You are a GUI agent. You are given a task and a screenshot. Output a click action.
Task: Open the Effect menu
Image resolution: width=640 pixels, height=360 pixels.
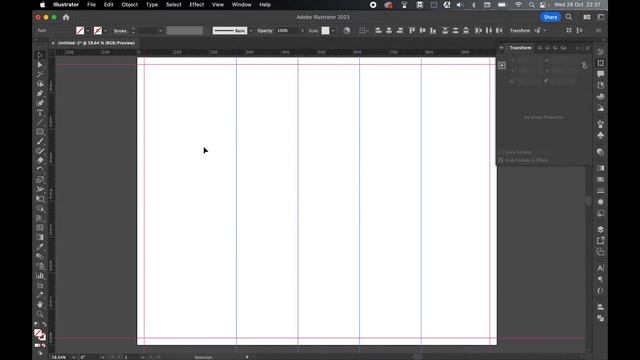[196, 5]
